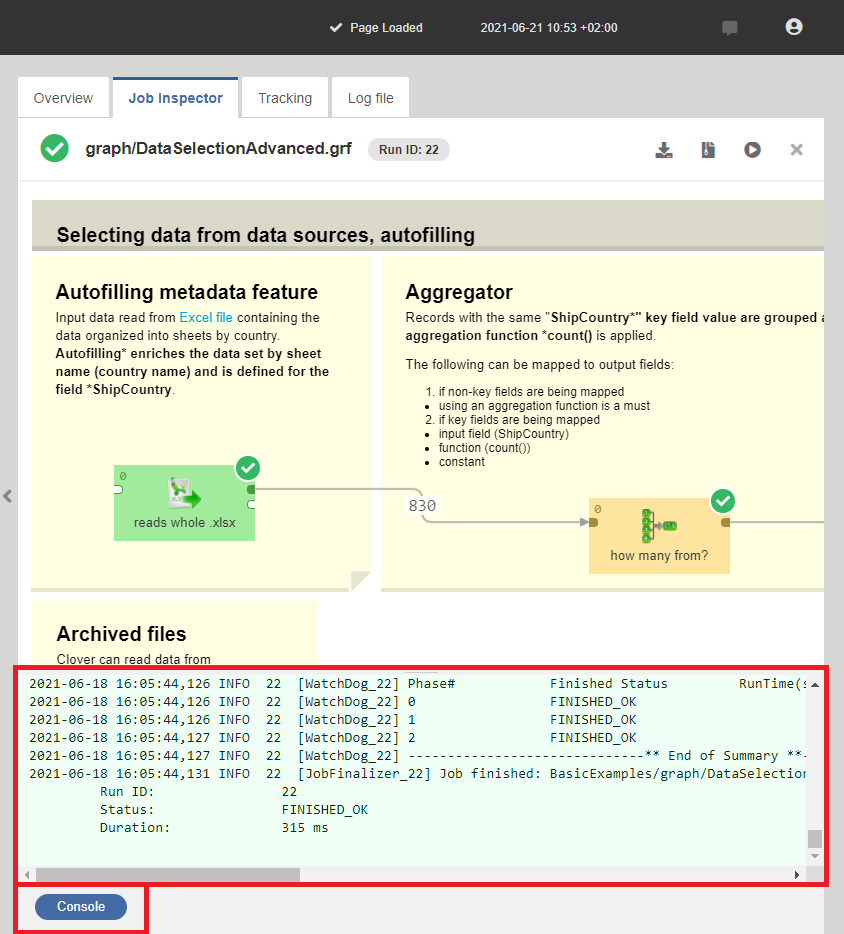Close the Job Inspector panel with X
The height and width of the screenshot is (934, 844).
797,150
